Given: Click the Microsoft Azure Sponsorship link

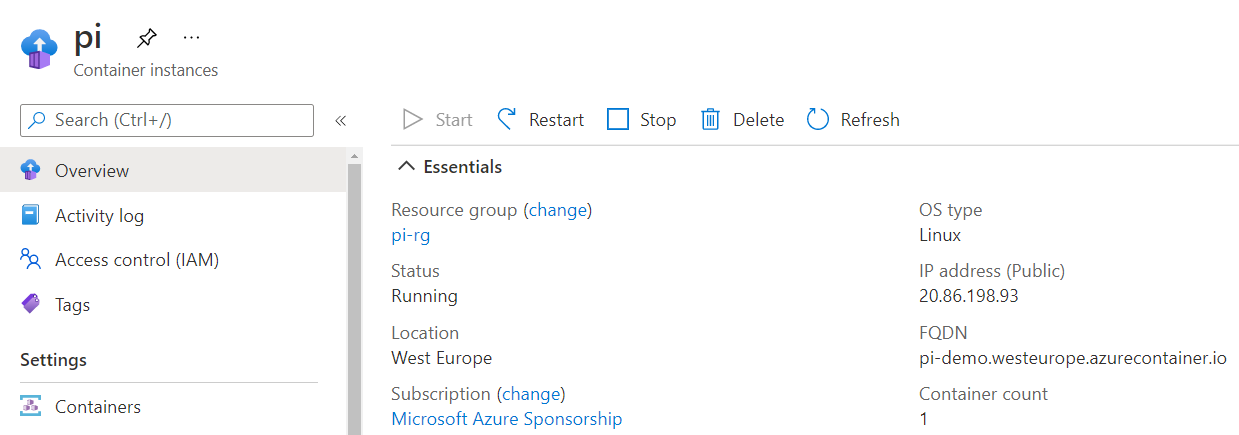Looking at the screenshot, I should tap(506, 419).
